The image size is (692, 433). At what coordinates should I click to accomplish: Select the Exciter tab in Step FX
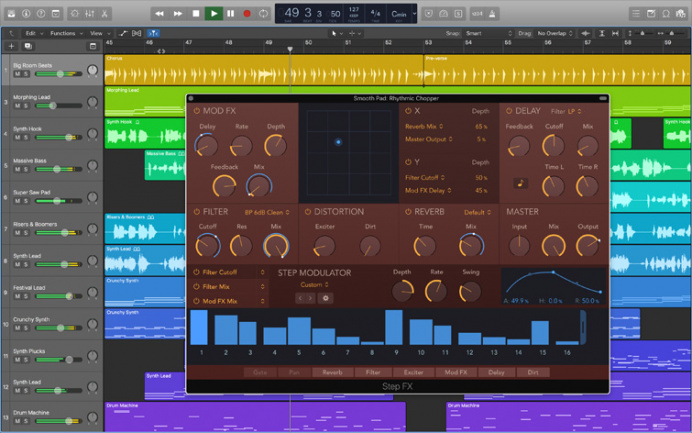point(414,372)
